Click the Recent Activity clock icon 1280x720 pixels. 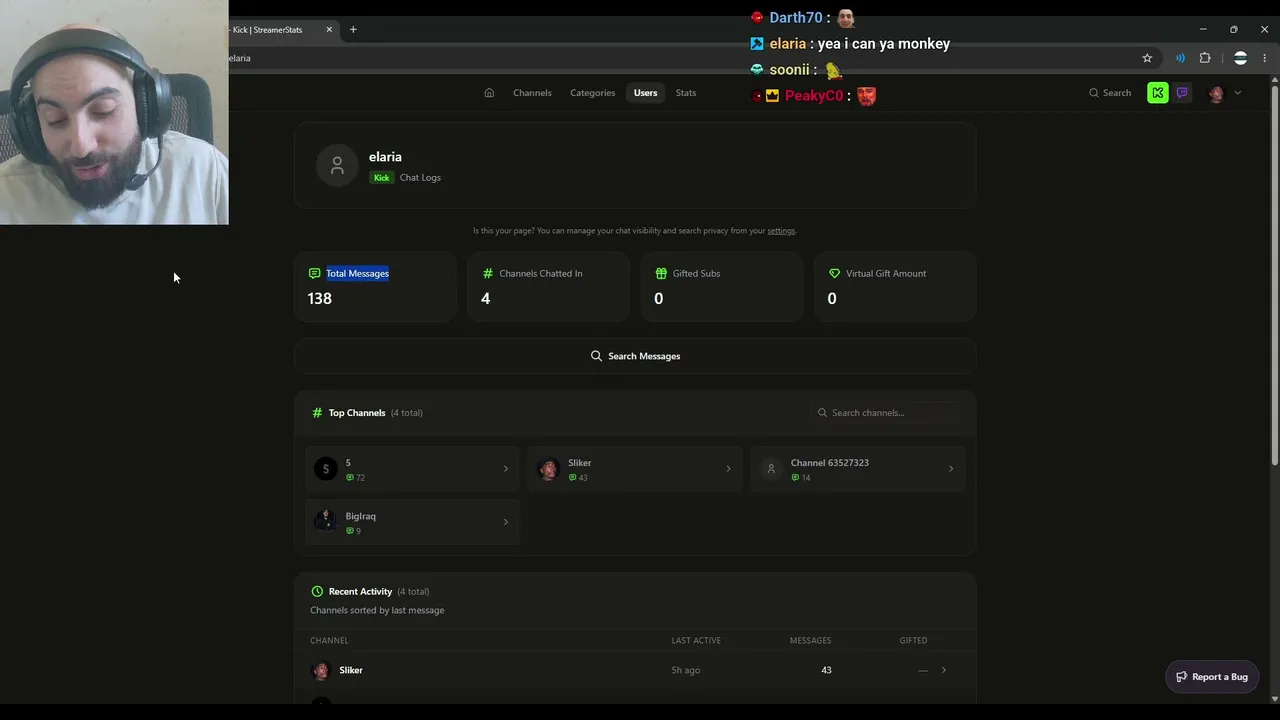pyautogui.click(x=317, y=592)
